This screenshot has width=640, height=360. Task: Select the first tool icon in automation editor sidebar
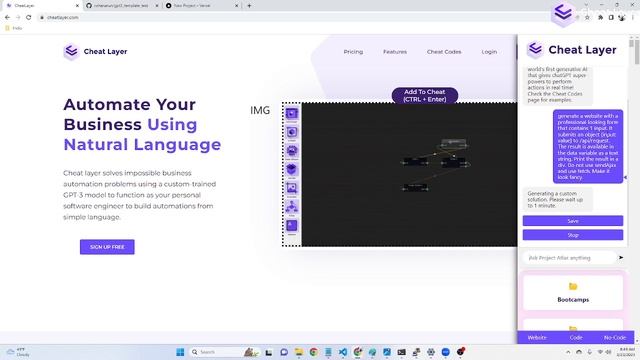tap(291, 113)
